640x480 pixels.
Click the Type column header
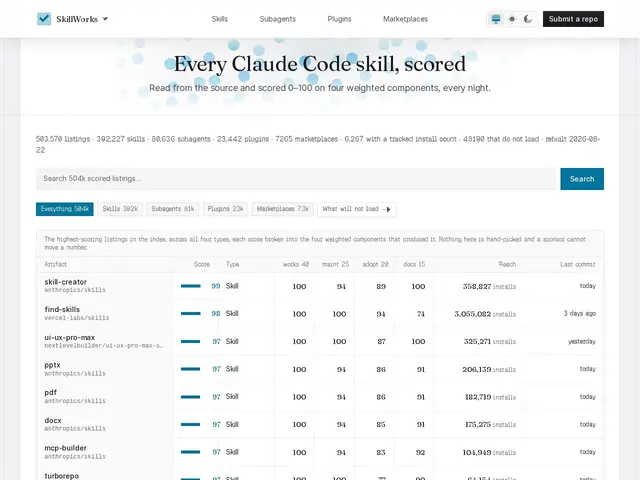coord(232,264)
